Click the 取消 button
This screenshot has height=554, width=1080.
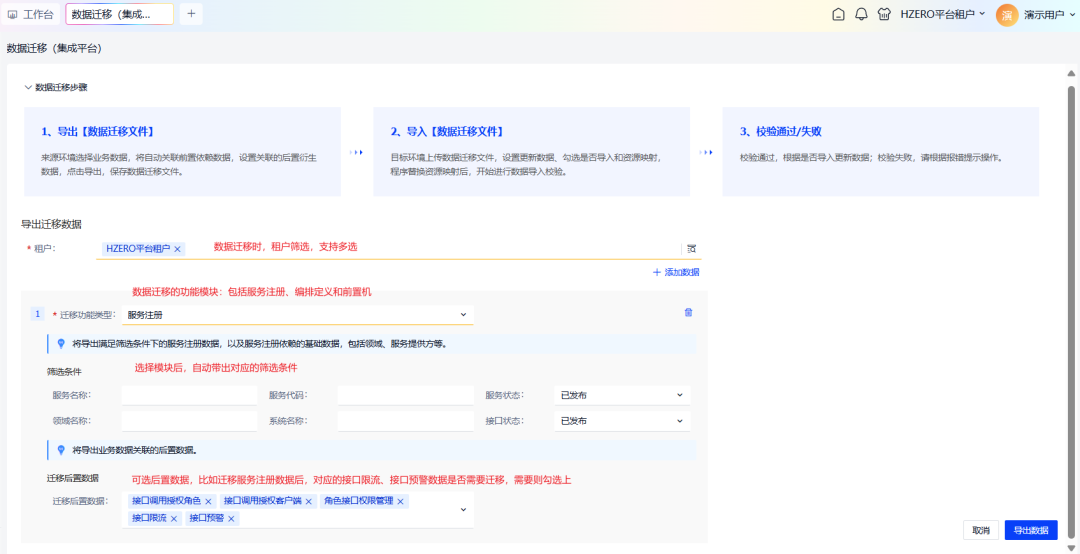click(x=980, y=530)
